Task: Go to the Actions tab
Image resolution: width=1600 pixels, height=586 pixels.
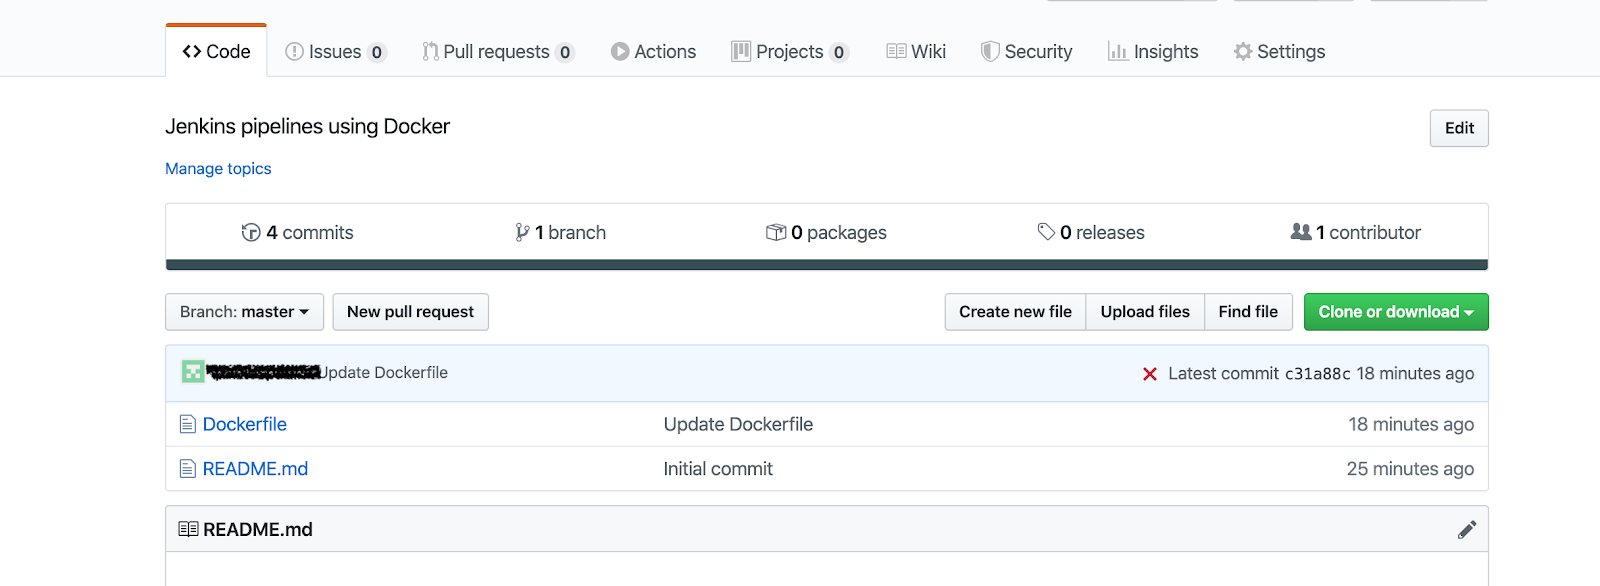Action: [653, 52]
